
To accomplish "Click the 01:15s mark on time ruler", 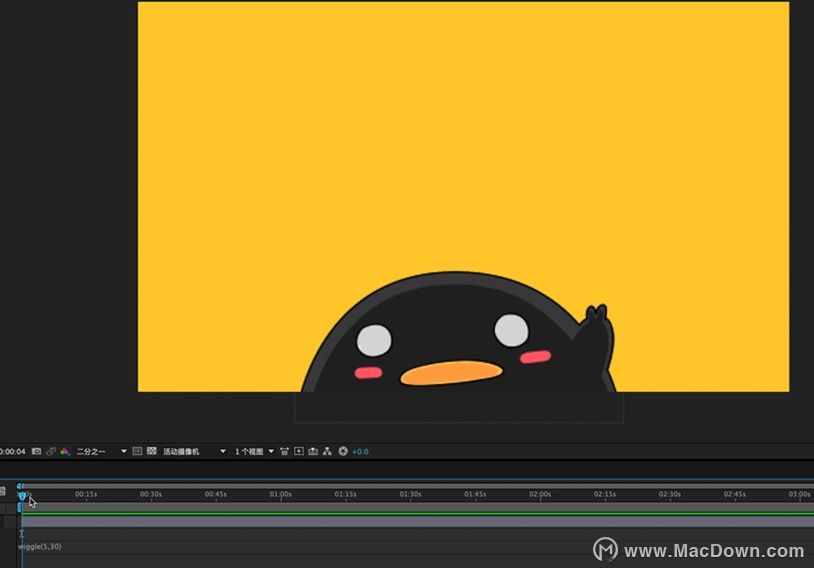I will (x=345, y=494).
